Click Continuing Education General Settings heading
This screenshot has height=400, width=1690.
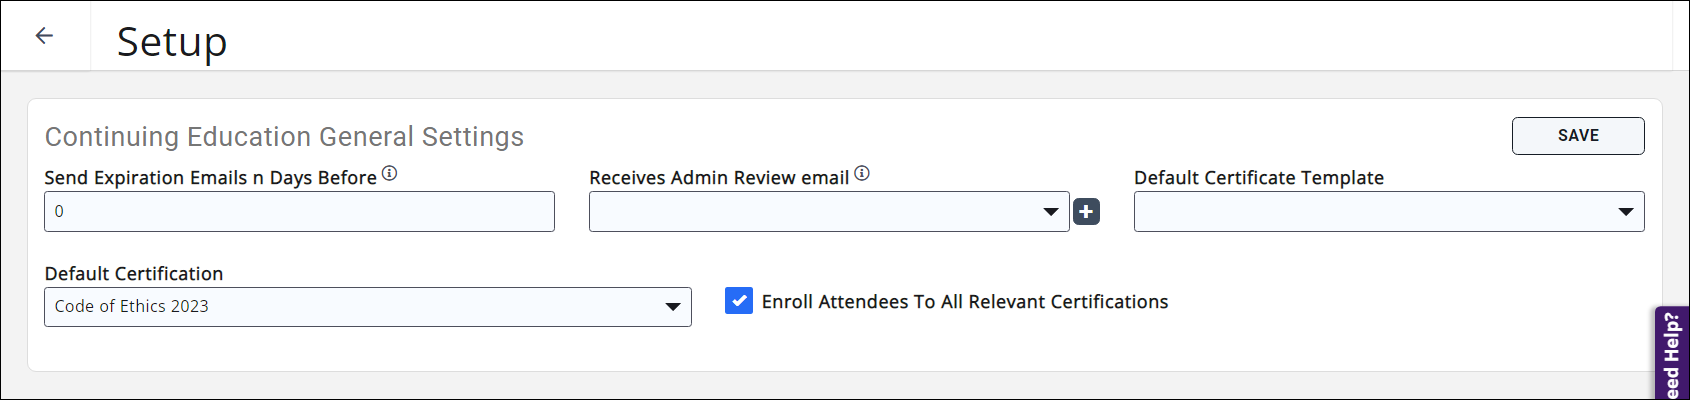284,137
